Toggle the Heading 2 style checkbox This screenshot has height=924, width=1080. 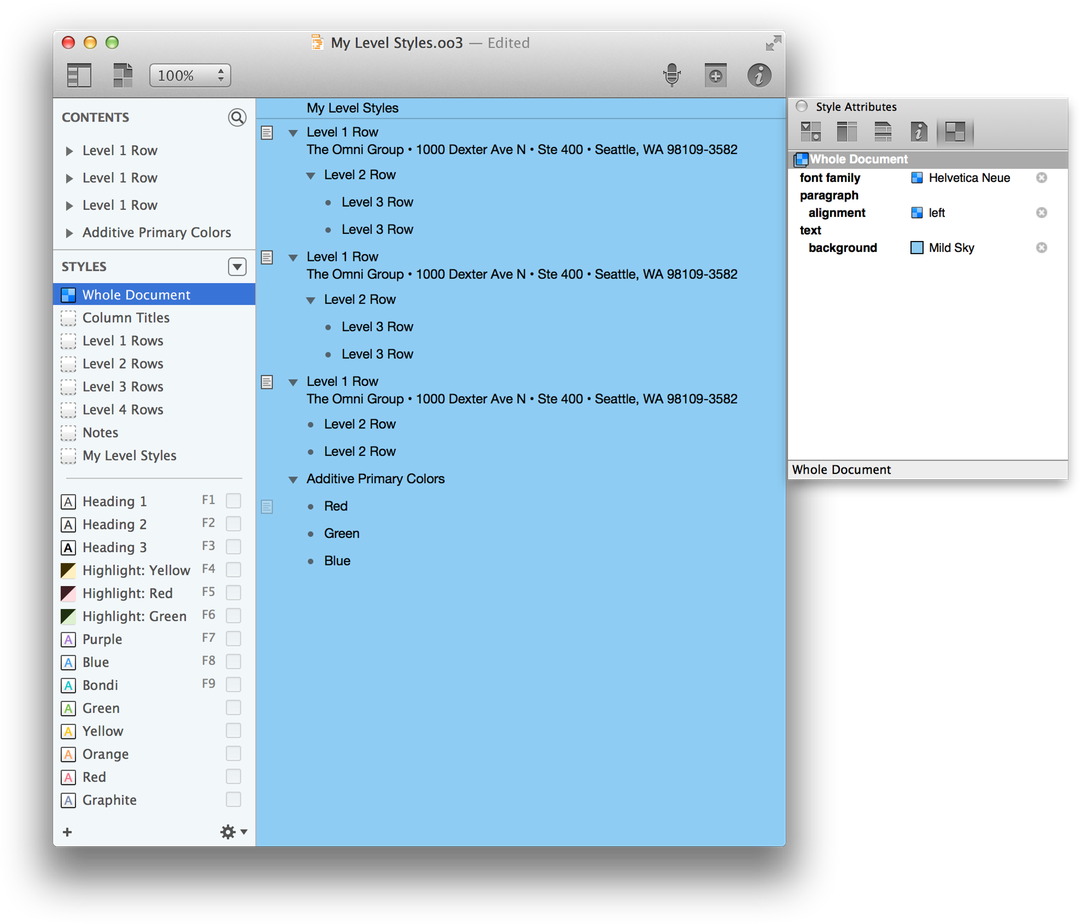click(x=233, y=523)
